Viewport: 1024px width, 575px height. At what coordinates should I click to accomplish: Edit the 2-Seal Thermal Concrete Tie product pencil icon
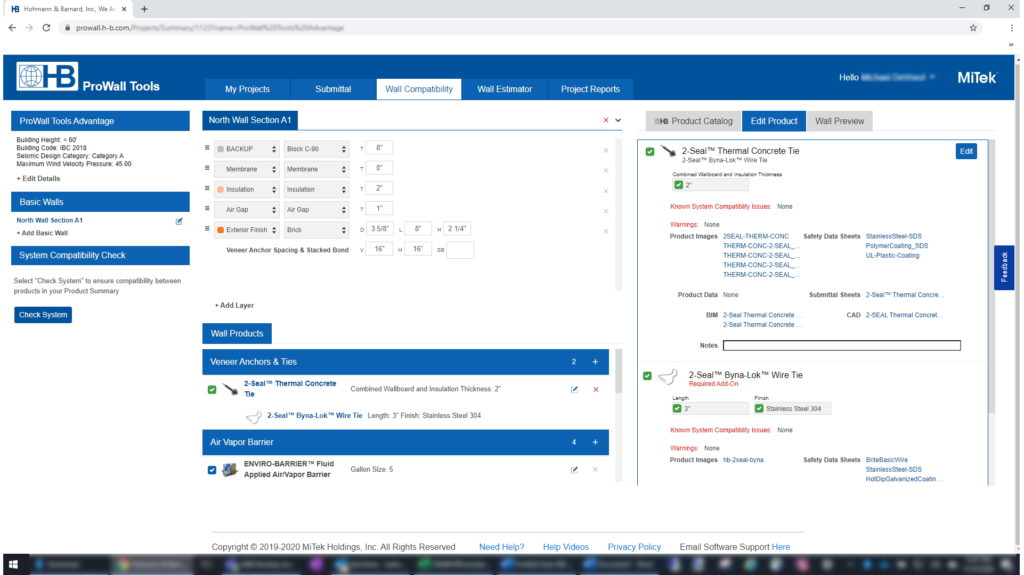[x=574, y=389]
